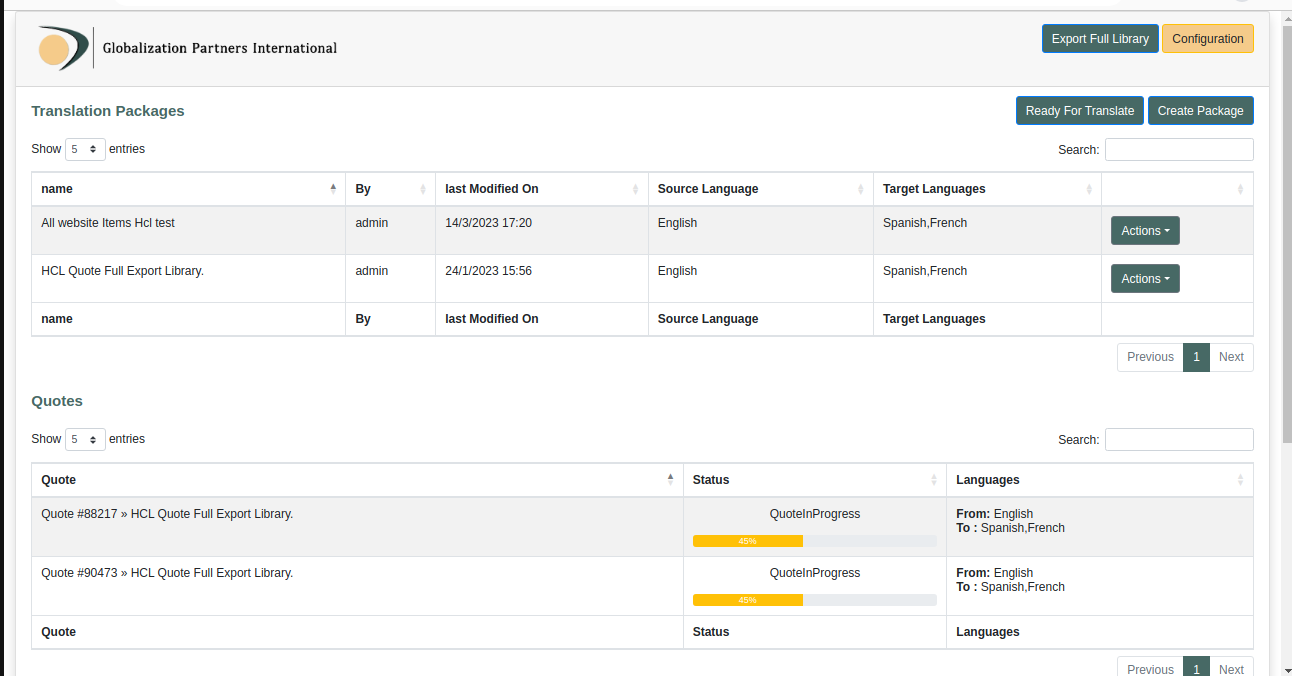
Task: Click Quote #90473 row text
Action: coord(167,573)
